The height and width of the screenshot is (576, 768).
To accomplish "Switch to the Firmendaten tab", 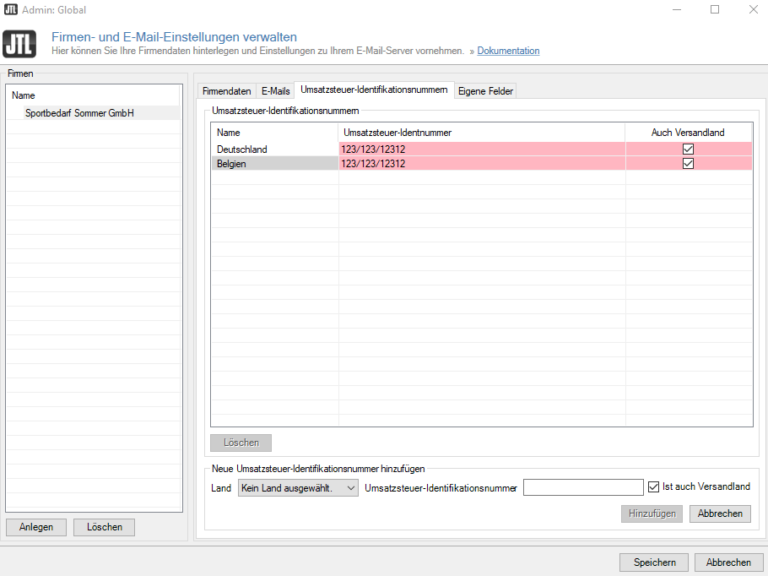I will (226, 91).
